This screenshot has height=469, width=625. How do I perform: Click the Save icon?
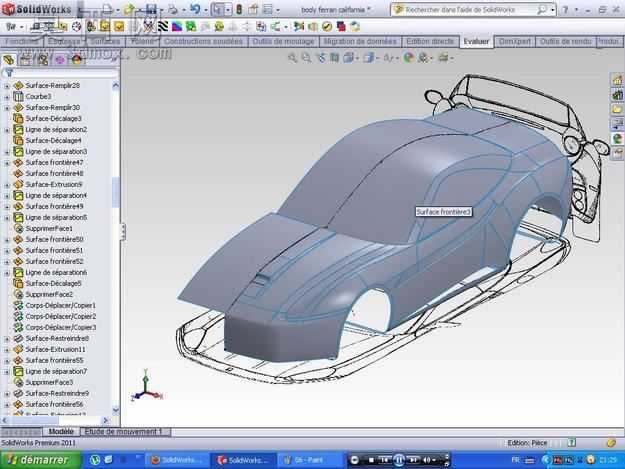pos(151,9)
